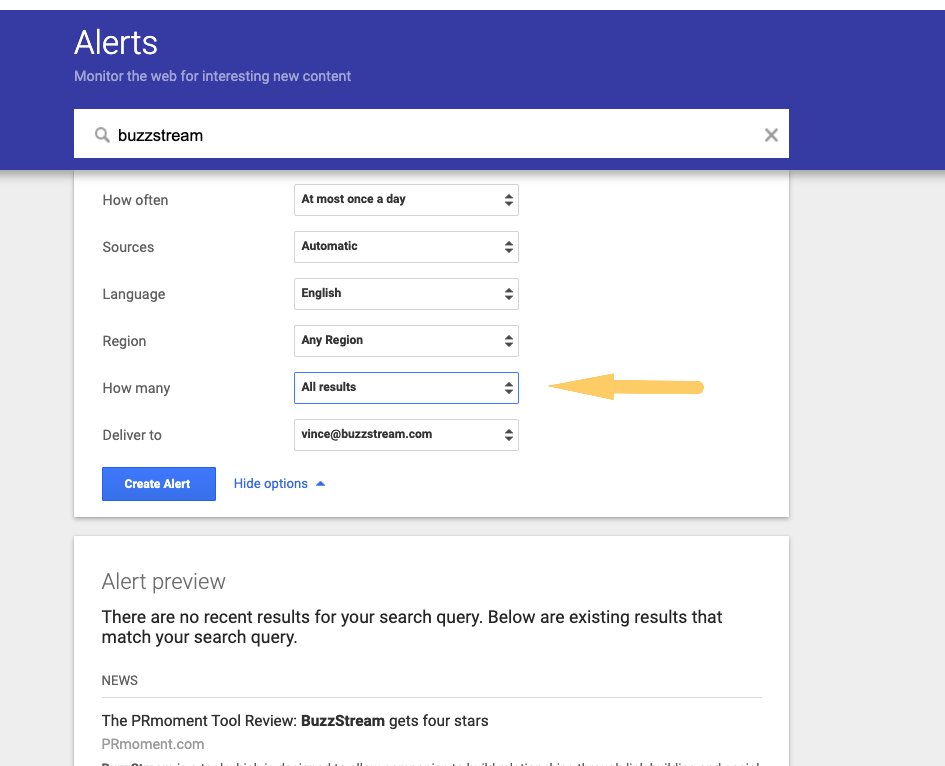Click the up arrow beside Hide options
This screenshot has width=945, height=766.
pyautogui.click(x=320, y=483)
